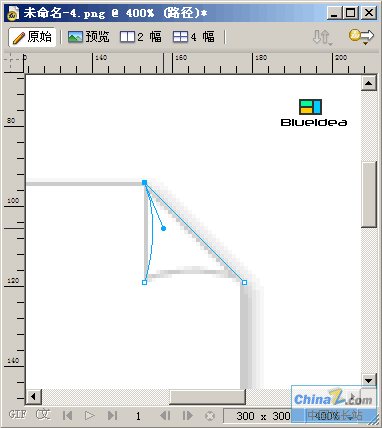
Task: Click the horizontal scrollbar thumb
Action: pyautogui.click(x=207, y=397)
